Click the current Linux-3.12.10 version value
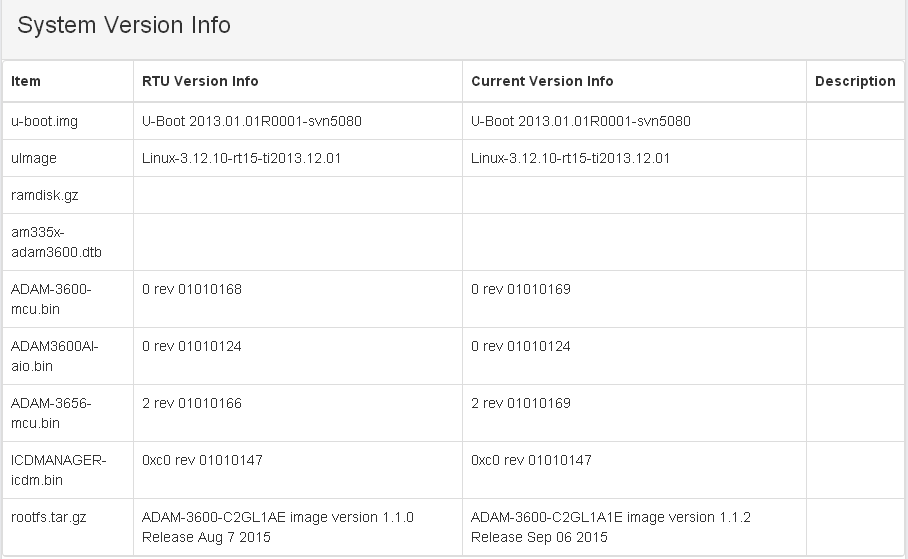Viewport: 908px width, 559px height. (570, 158)
